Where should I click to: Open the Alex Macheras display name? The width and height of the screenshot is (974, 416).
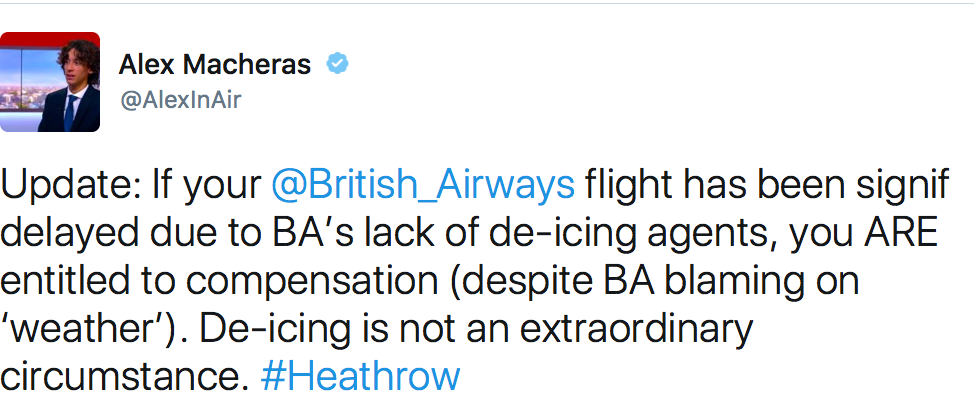click(x=215, y=64)
